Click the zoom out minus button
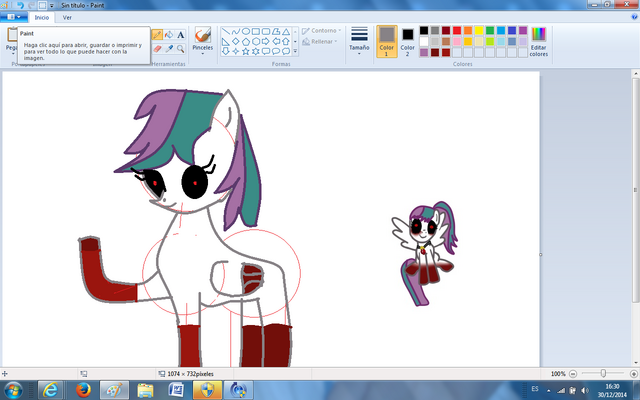The height and width of the screenshot is (400, 640). (573, 374)
